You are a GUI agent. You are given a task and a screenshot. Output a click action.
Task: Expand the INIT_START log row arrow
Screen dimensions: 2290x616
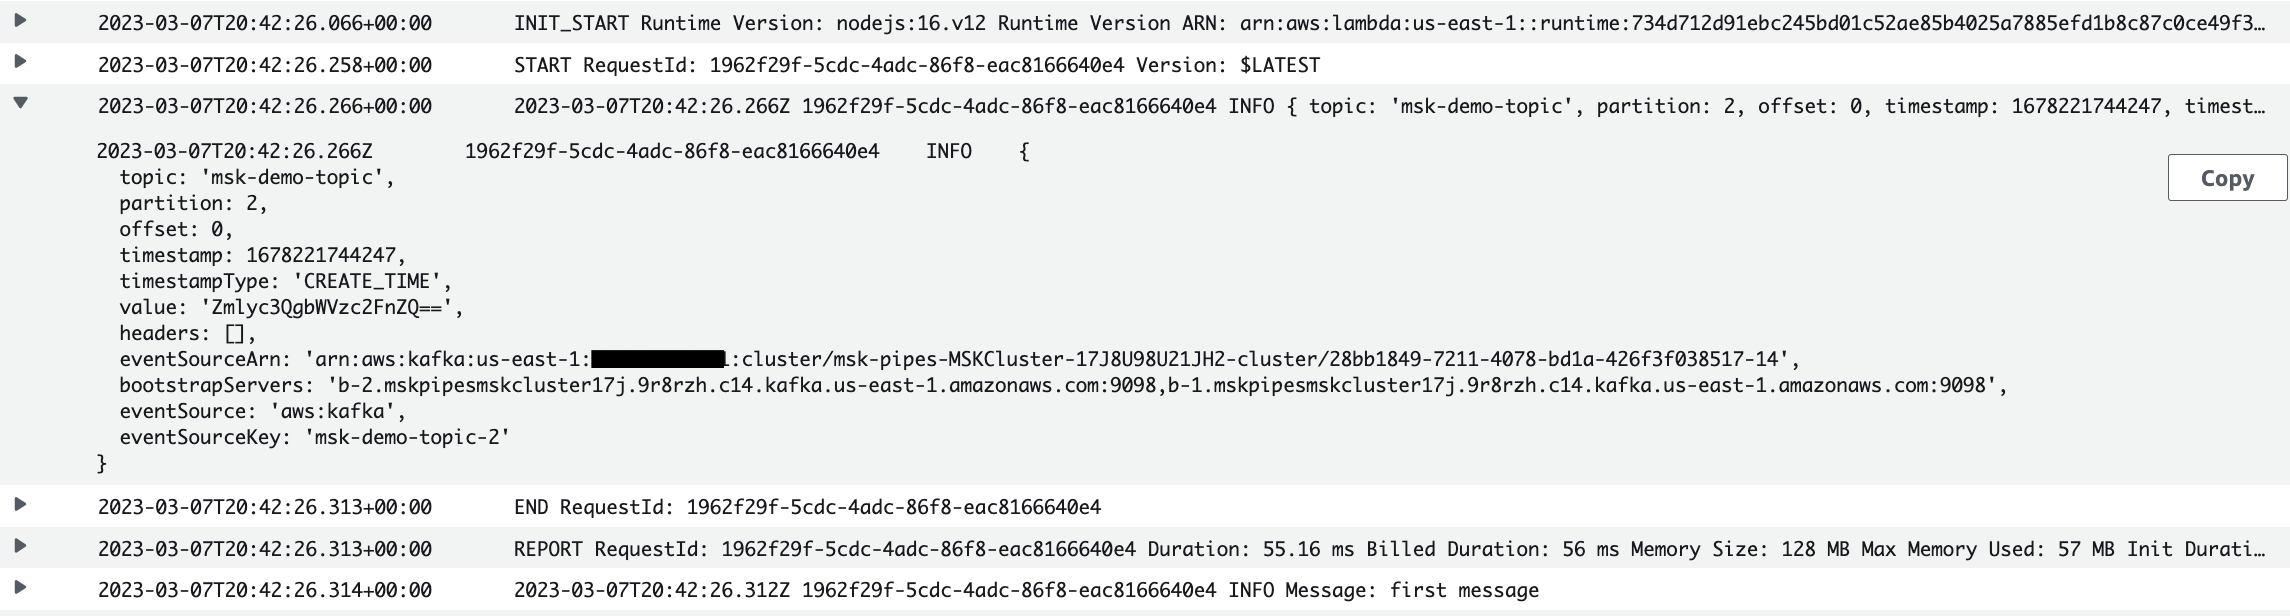20,20
